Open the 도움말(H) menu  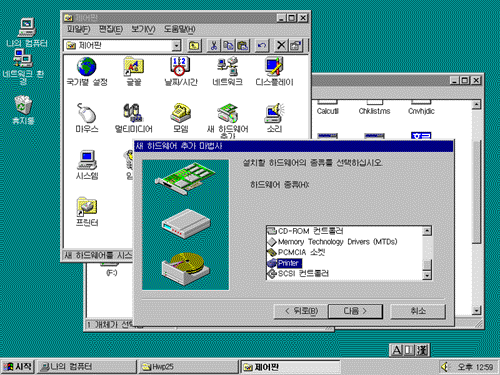pos(179,29)
